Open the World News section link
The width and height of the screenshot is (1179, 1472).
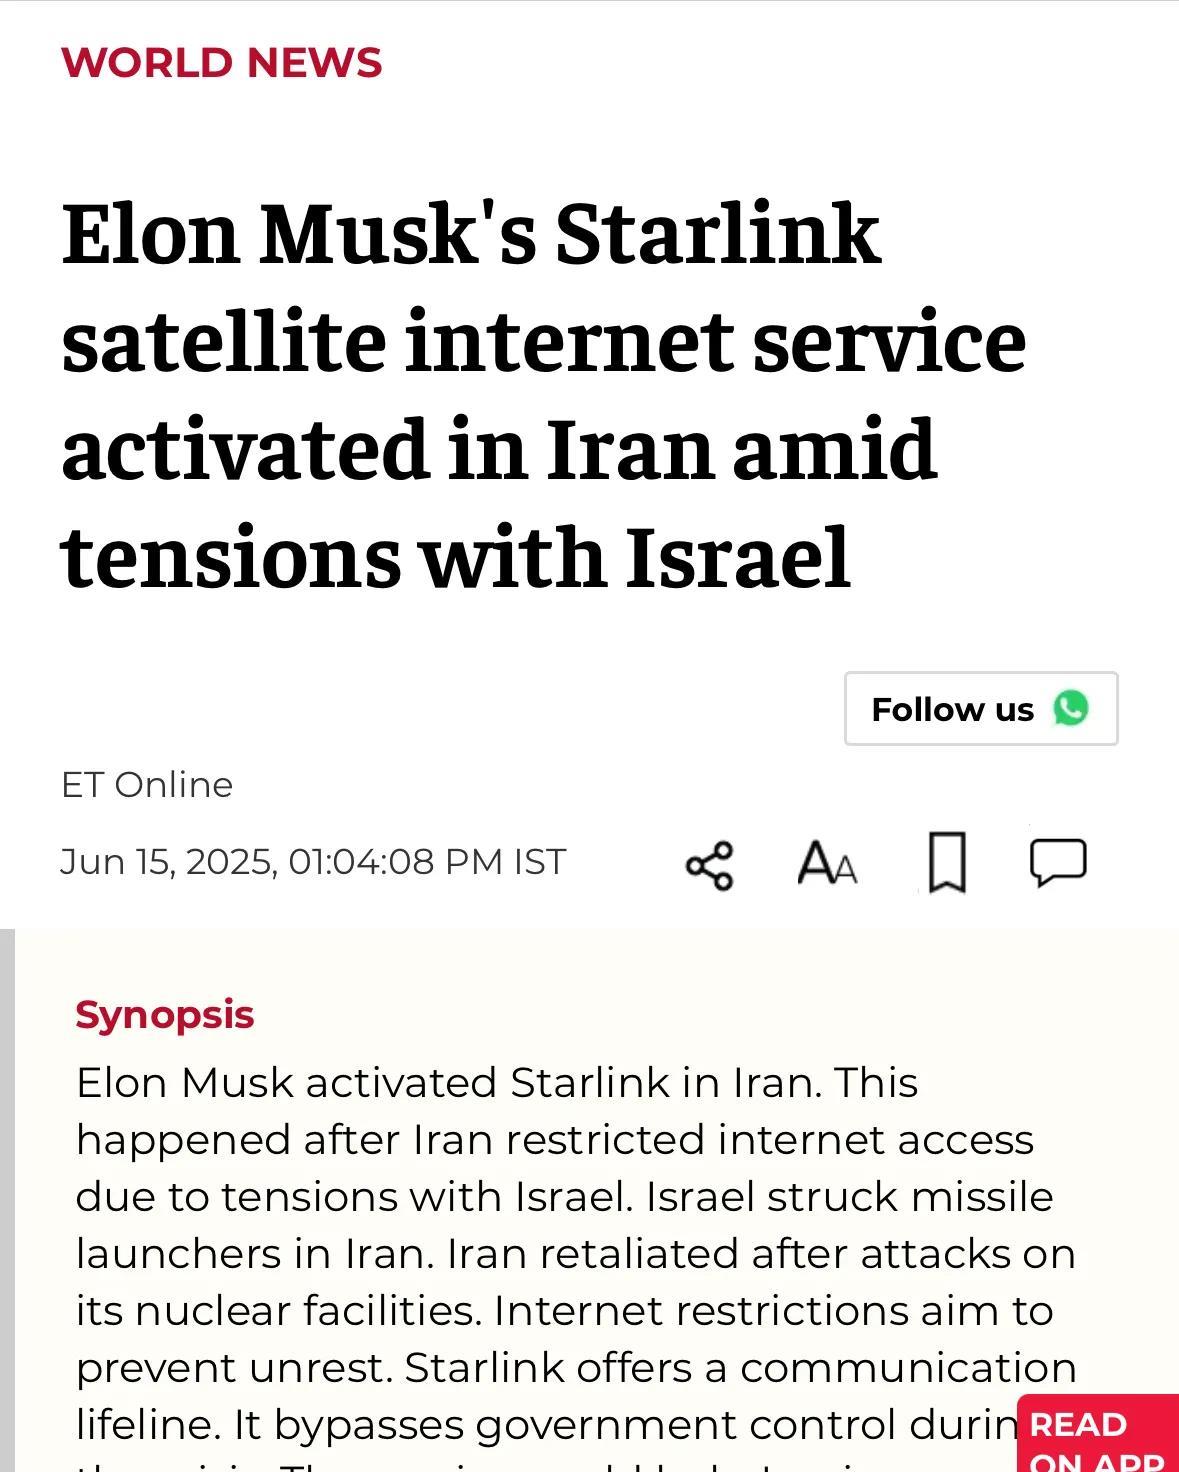221,62
